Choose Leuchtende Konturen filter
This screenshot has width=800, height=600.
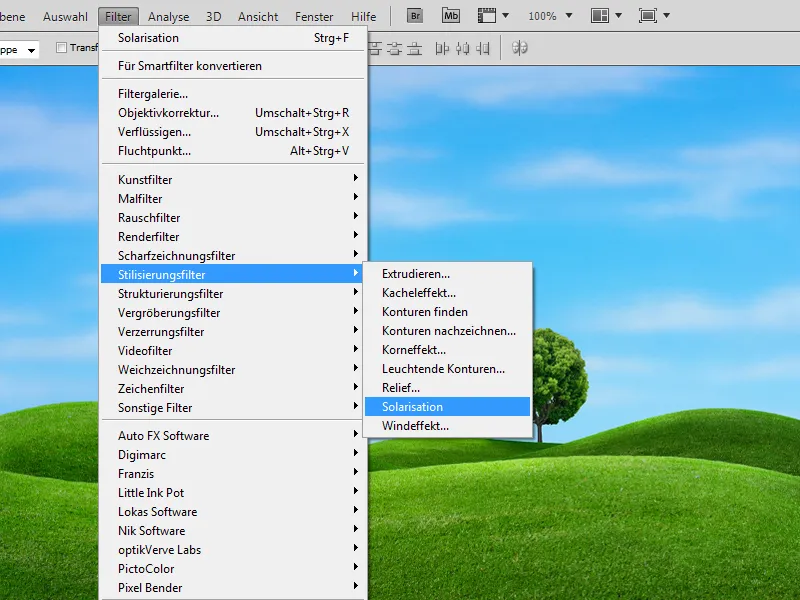coord(447,369)
